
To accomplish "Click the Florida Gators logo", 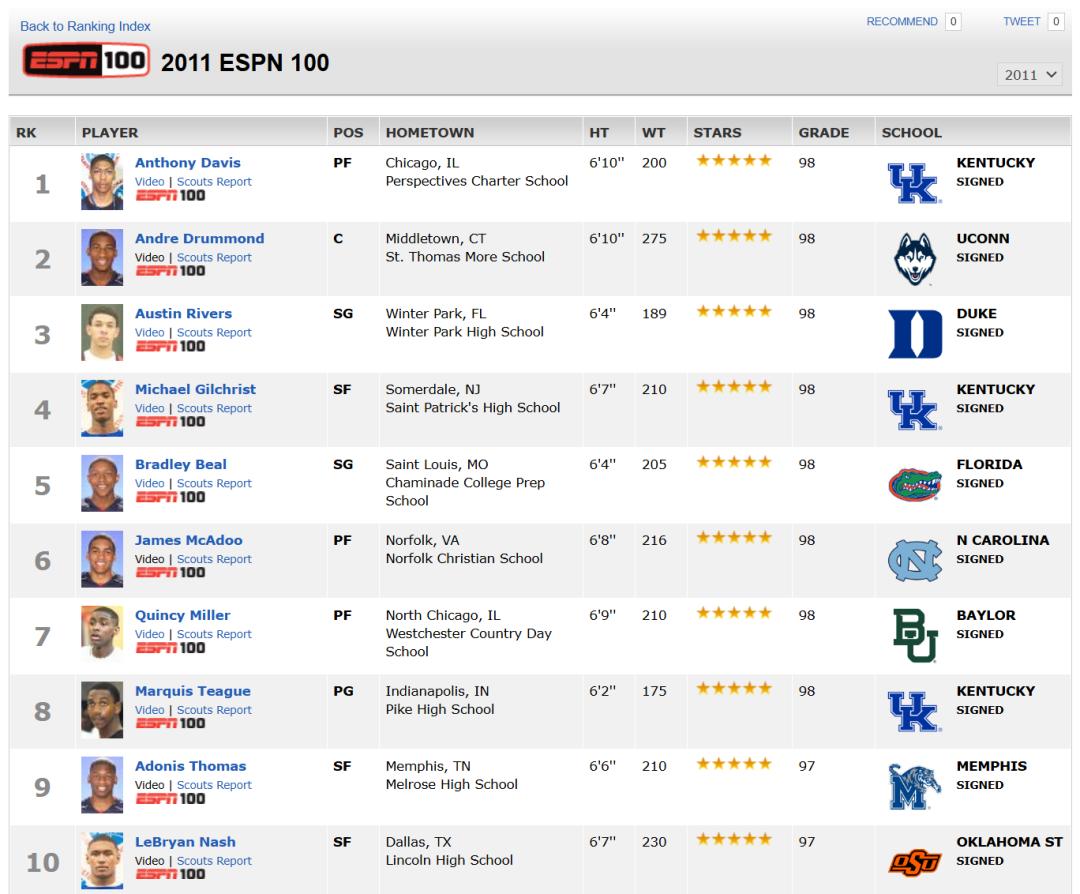I will 914,484.
